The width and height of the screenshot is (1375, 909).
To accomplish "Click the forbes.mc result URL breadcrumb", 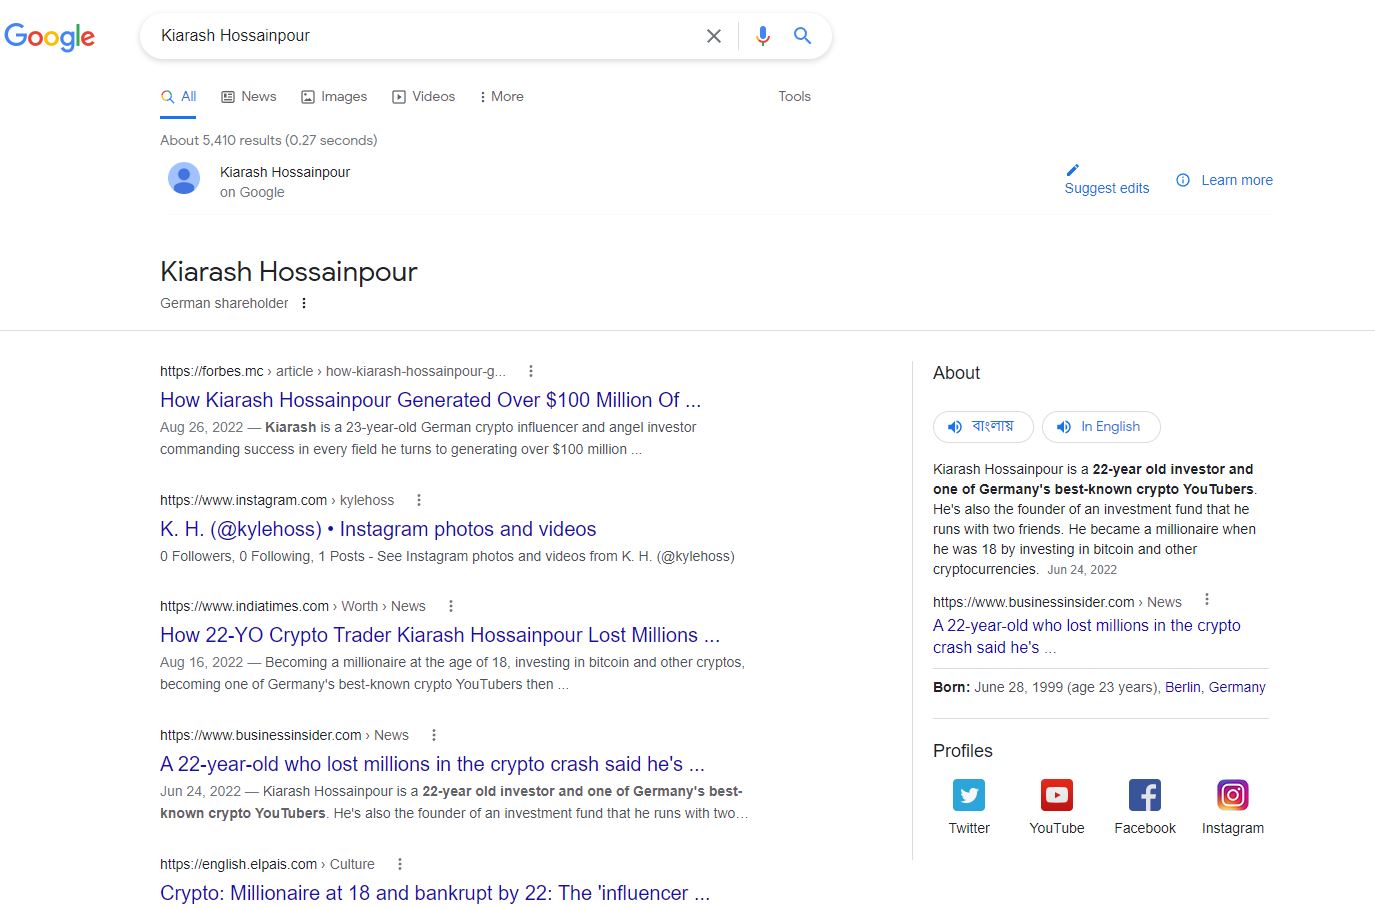I will (333, 371).
